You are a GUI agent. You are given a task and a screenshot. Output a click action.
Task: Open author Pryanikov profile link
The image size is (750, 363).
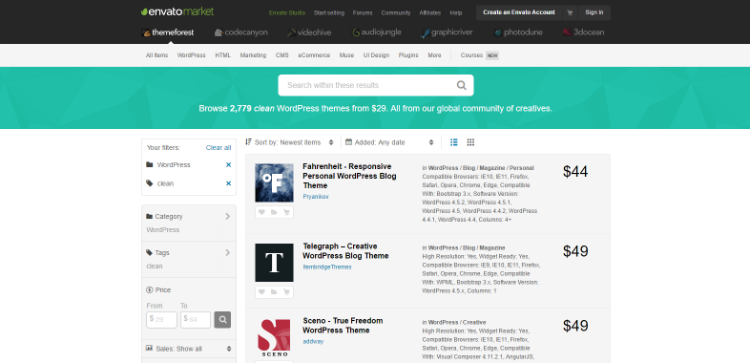tap(316, 197)
